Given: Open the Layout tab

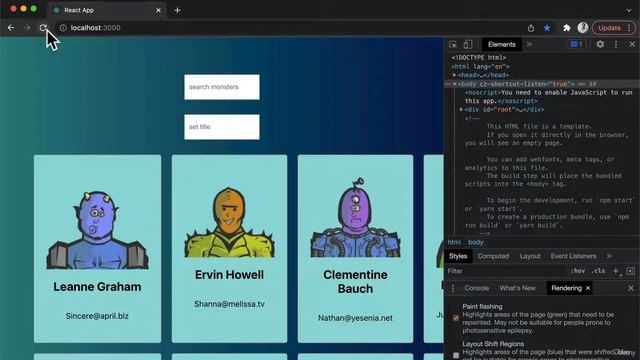Looking at the screenshot, I should pyautogui.click(x=530, y=256).
